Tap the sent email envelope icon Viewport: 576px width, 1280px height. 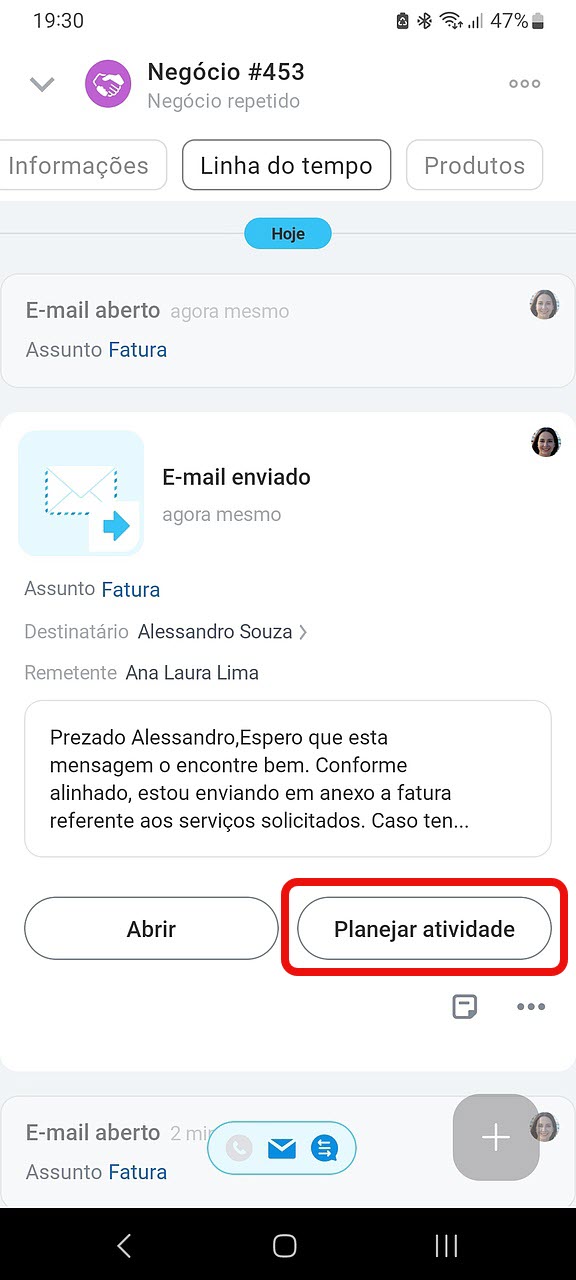click(81, 493)
